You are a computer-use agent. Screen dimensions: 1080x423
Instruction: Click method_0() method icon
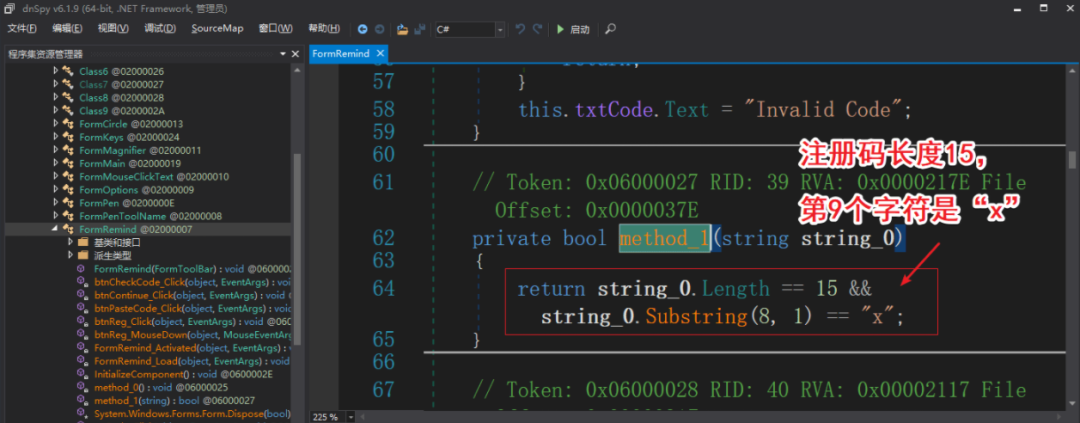pos(82,387)
